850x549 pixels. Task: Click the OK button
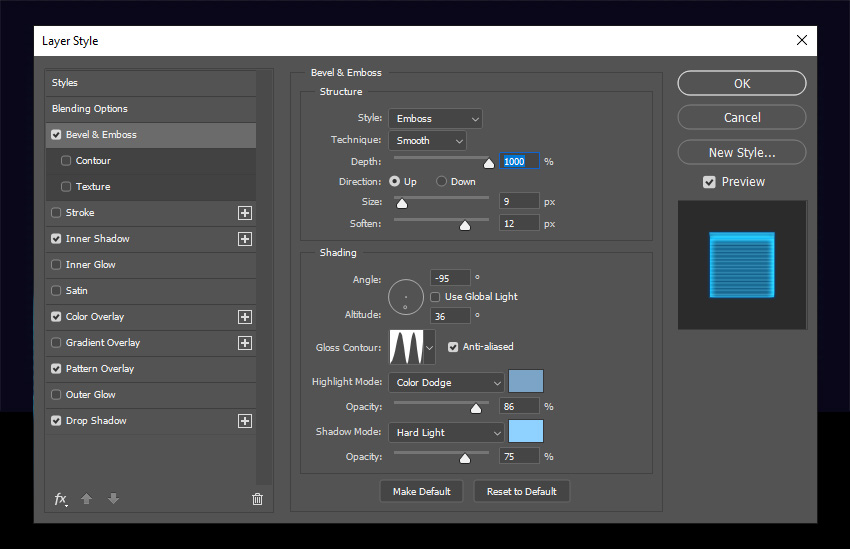point(742,83)
